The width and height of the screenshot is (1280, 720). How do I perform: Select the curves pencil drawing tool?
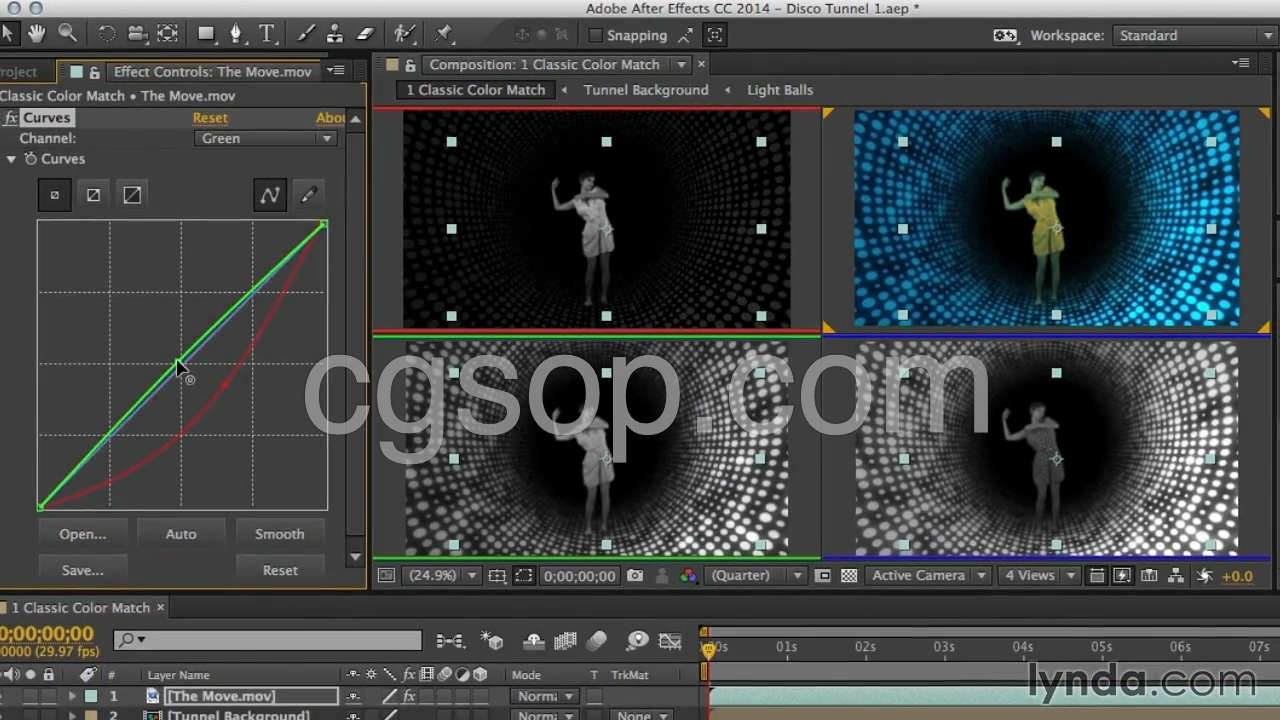click(x=308, y=195)
